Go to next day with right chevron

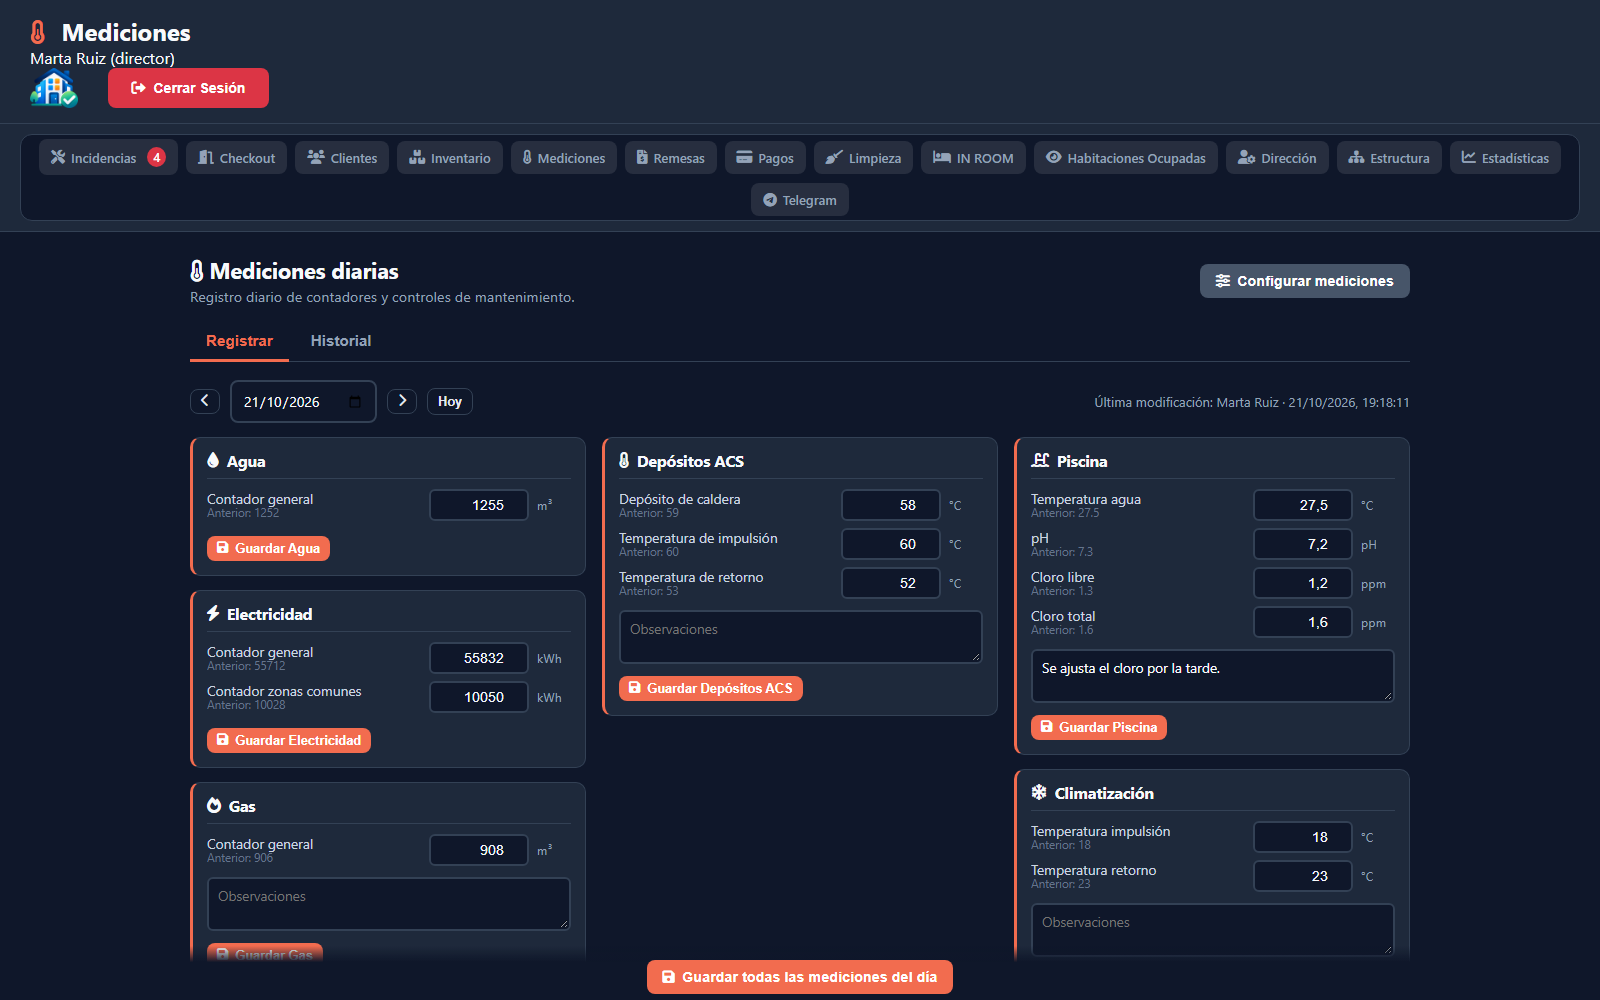point(402,401)
